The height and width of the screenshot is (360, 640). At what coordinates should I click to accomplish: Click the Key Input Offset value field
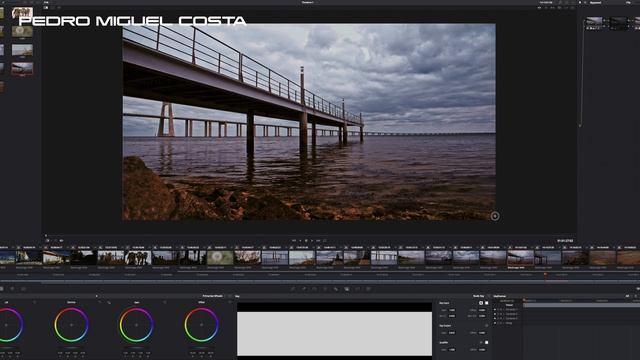pyautogui.click(x=482, y=310)
